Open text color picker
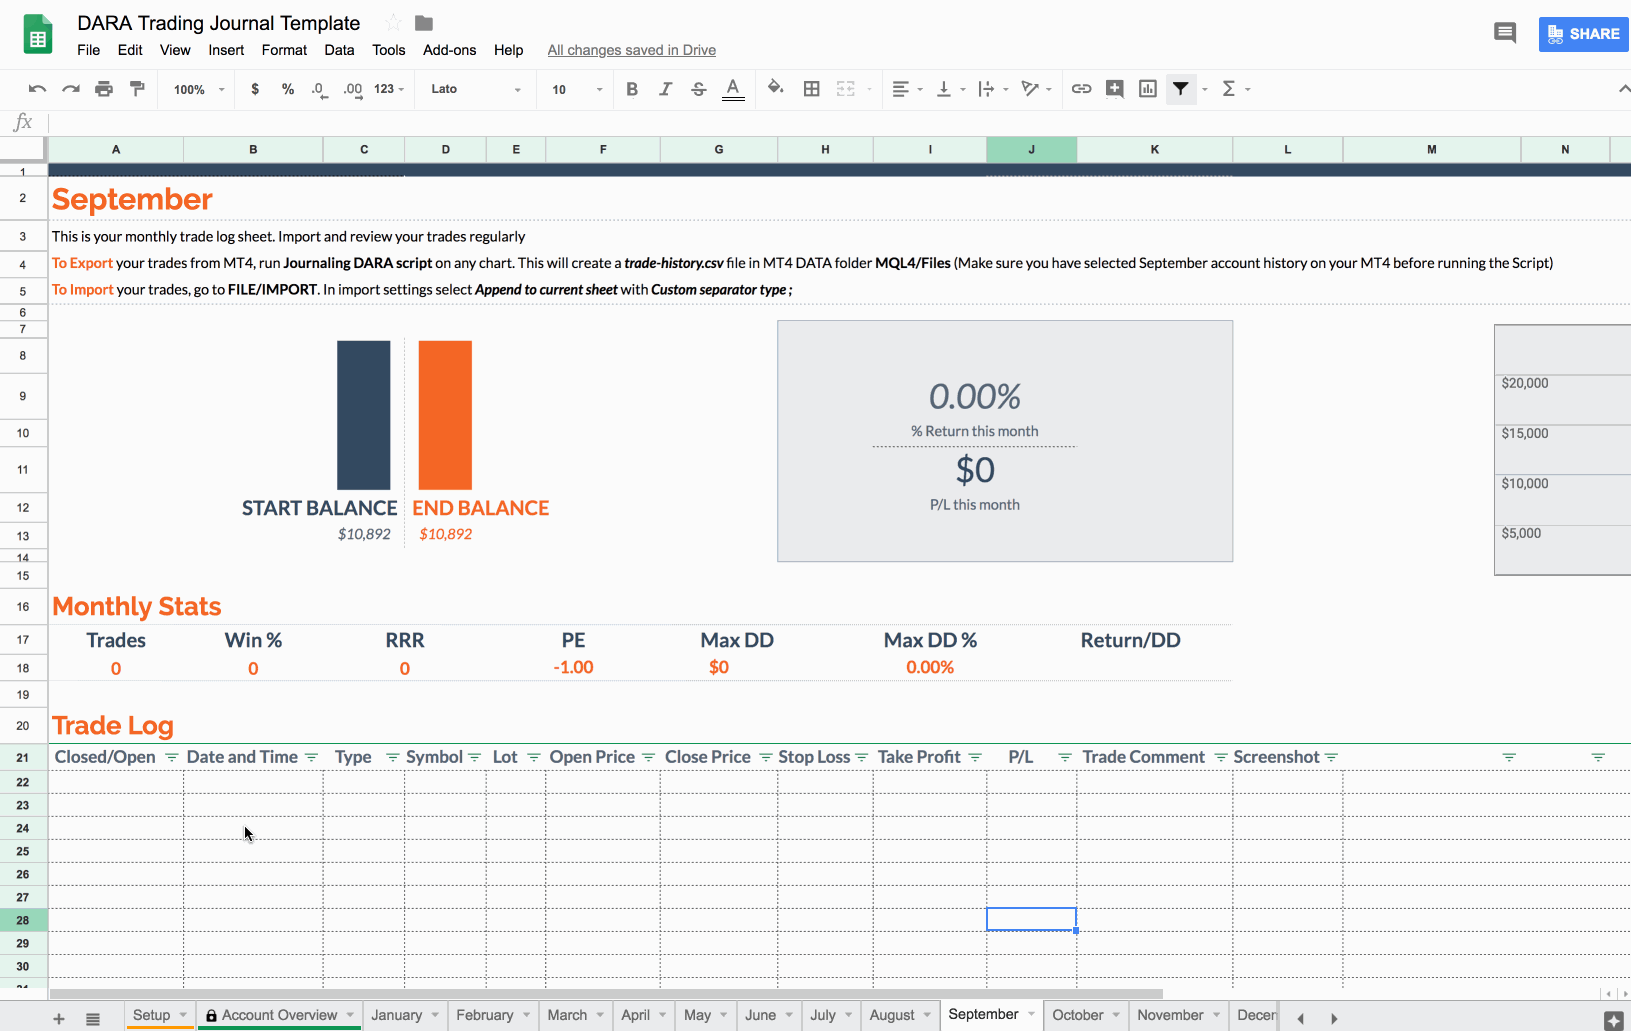 (x=733, y=89)
